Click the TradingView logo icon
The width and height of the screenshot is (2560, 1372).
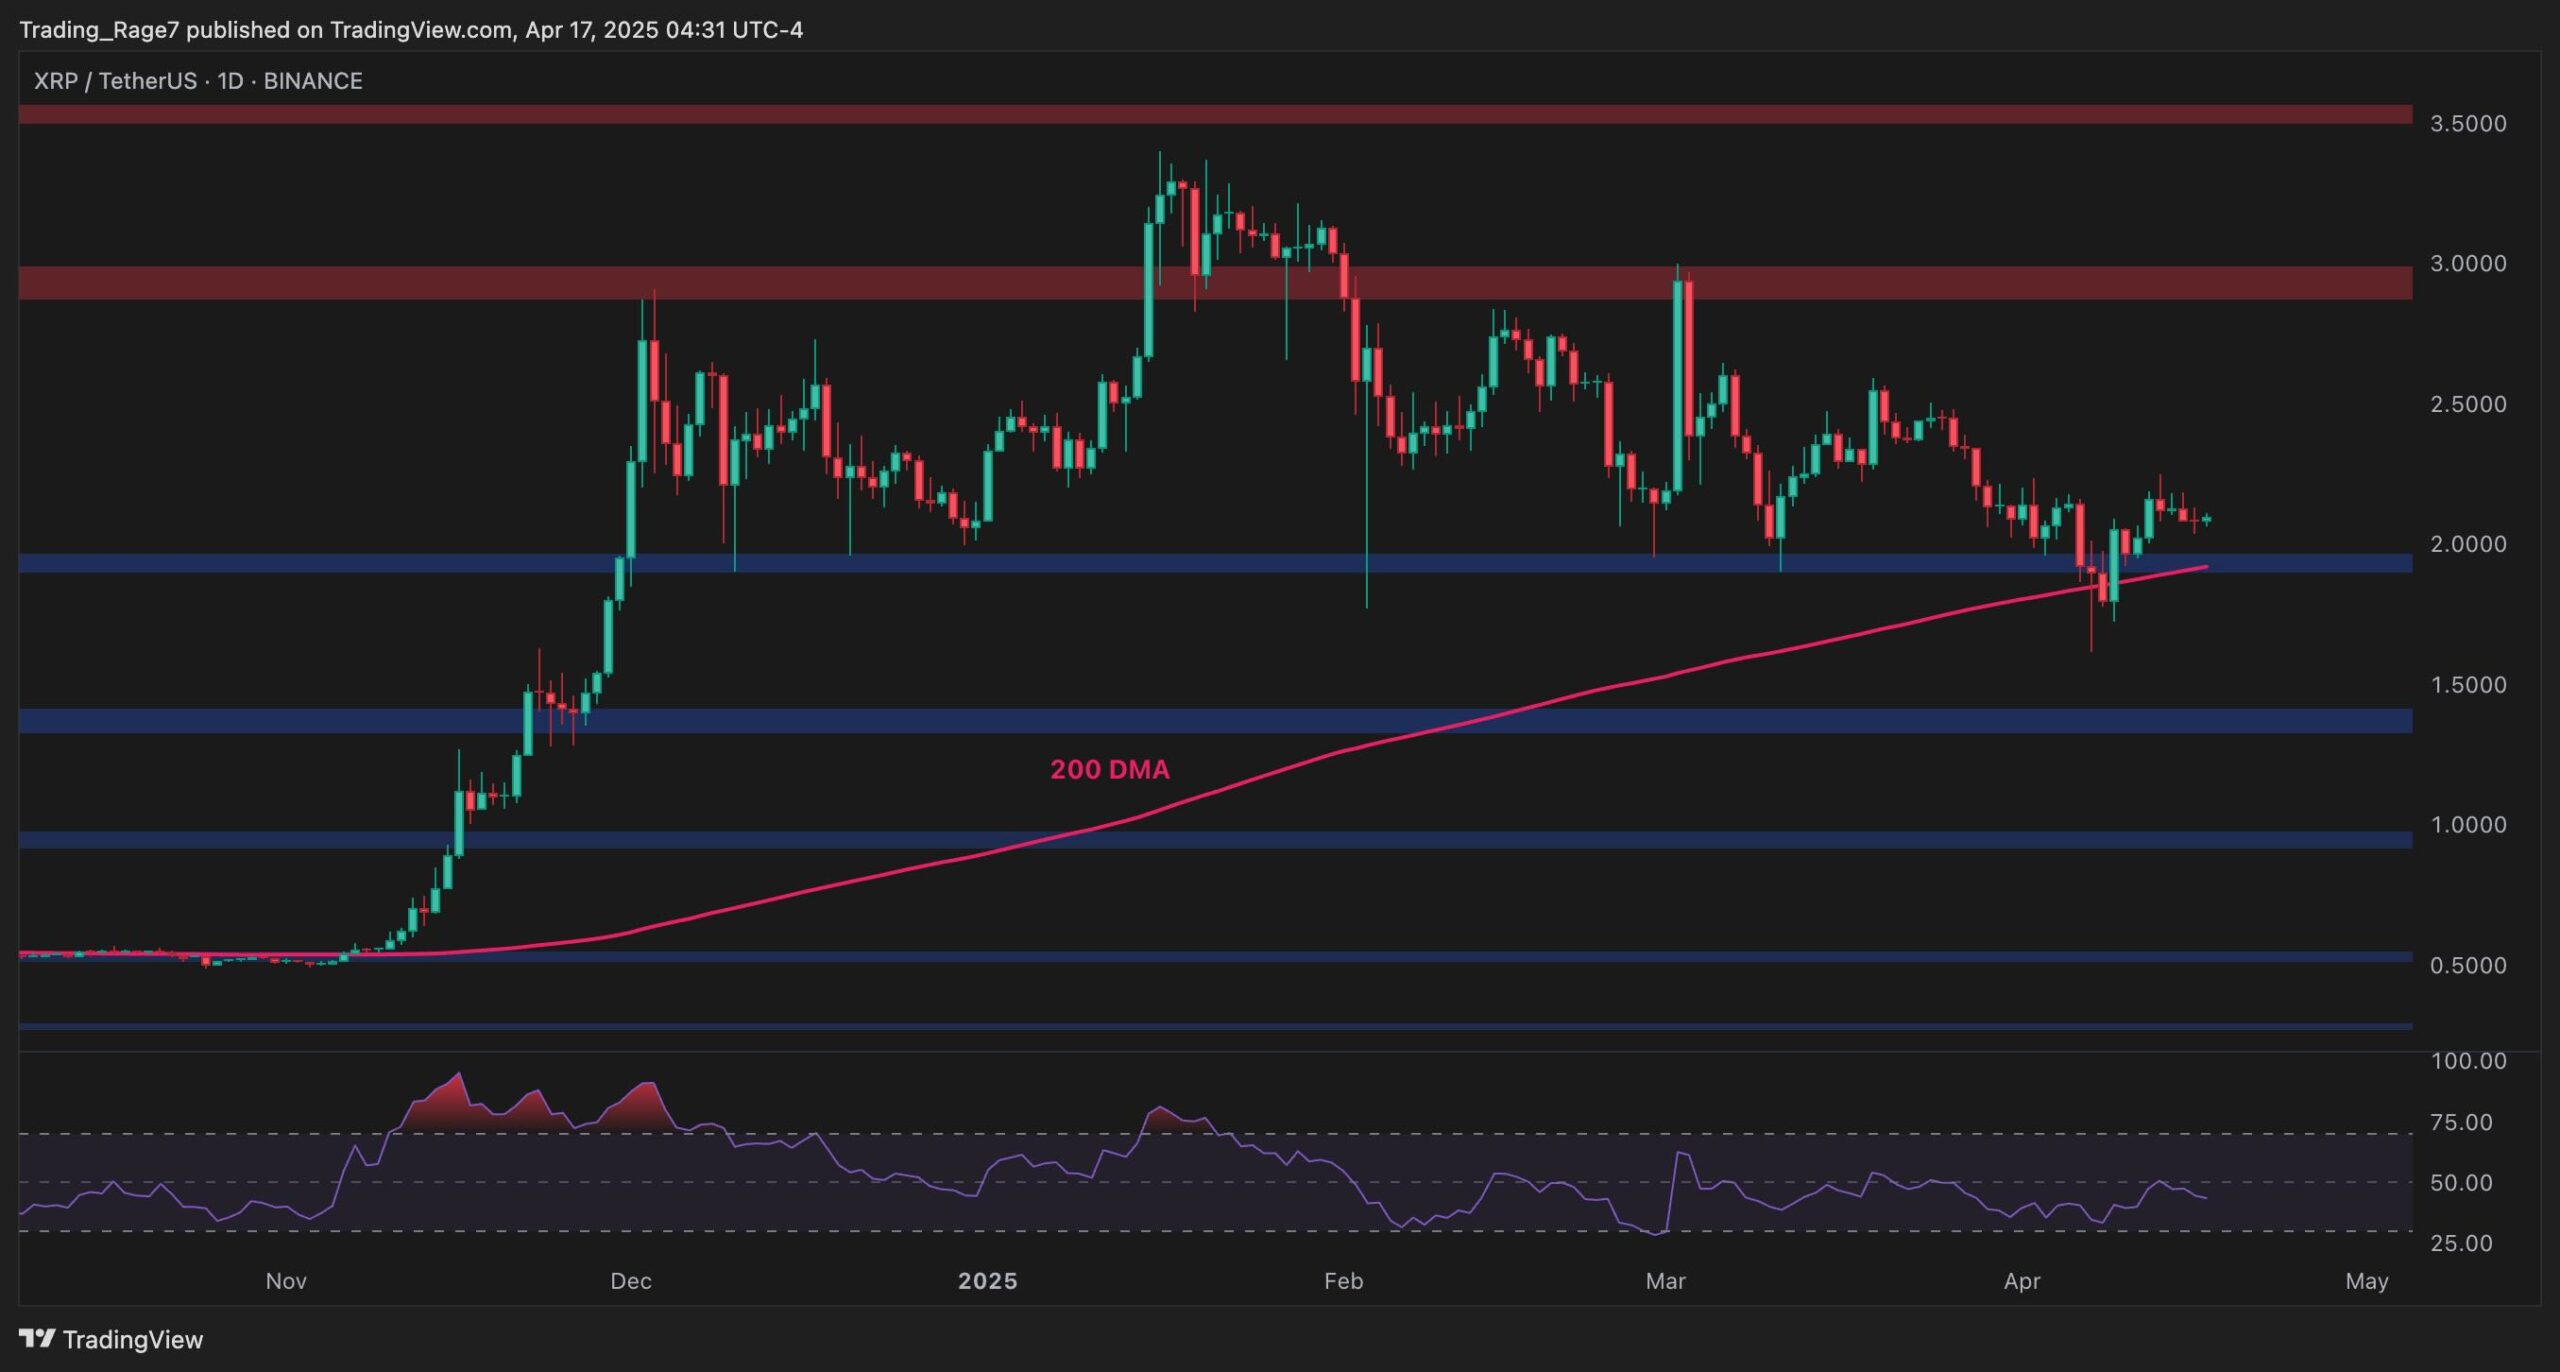(37, 1338)
